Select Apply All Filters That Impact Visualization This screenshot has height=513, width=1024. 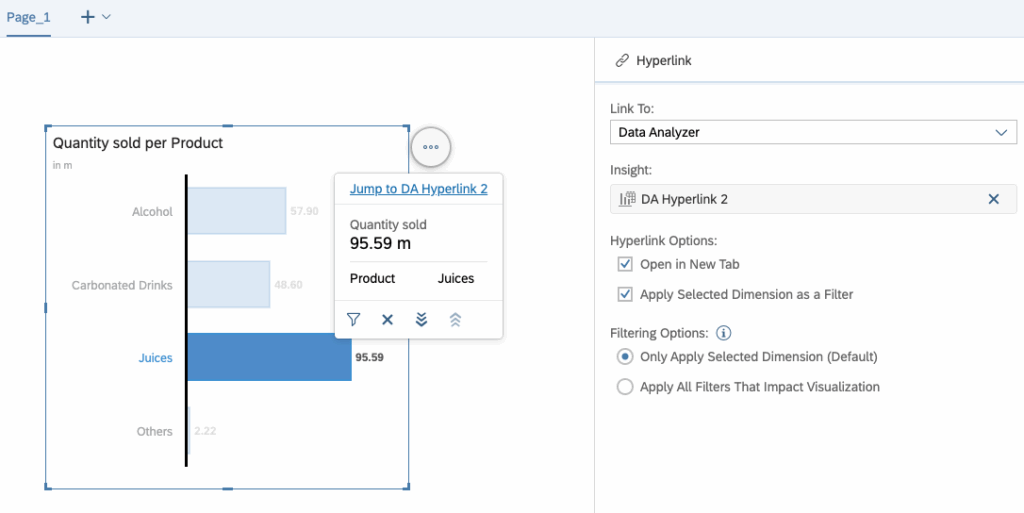coord(625,387)
